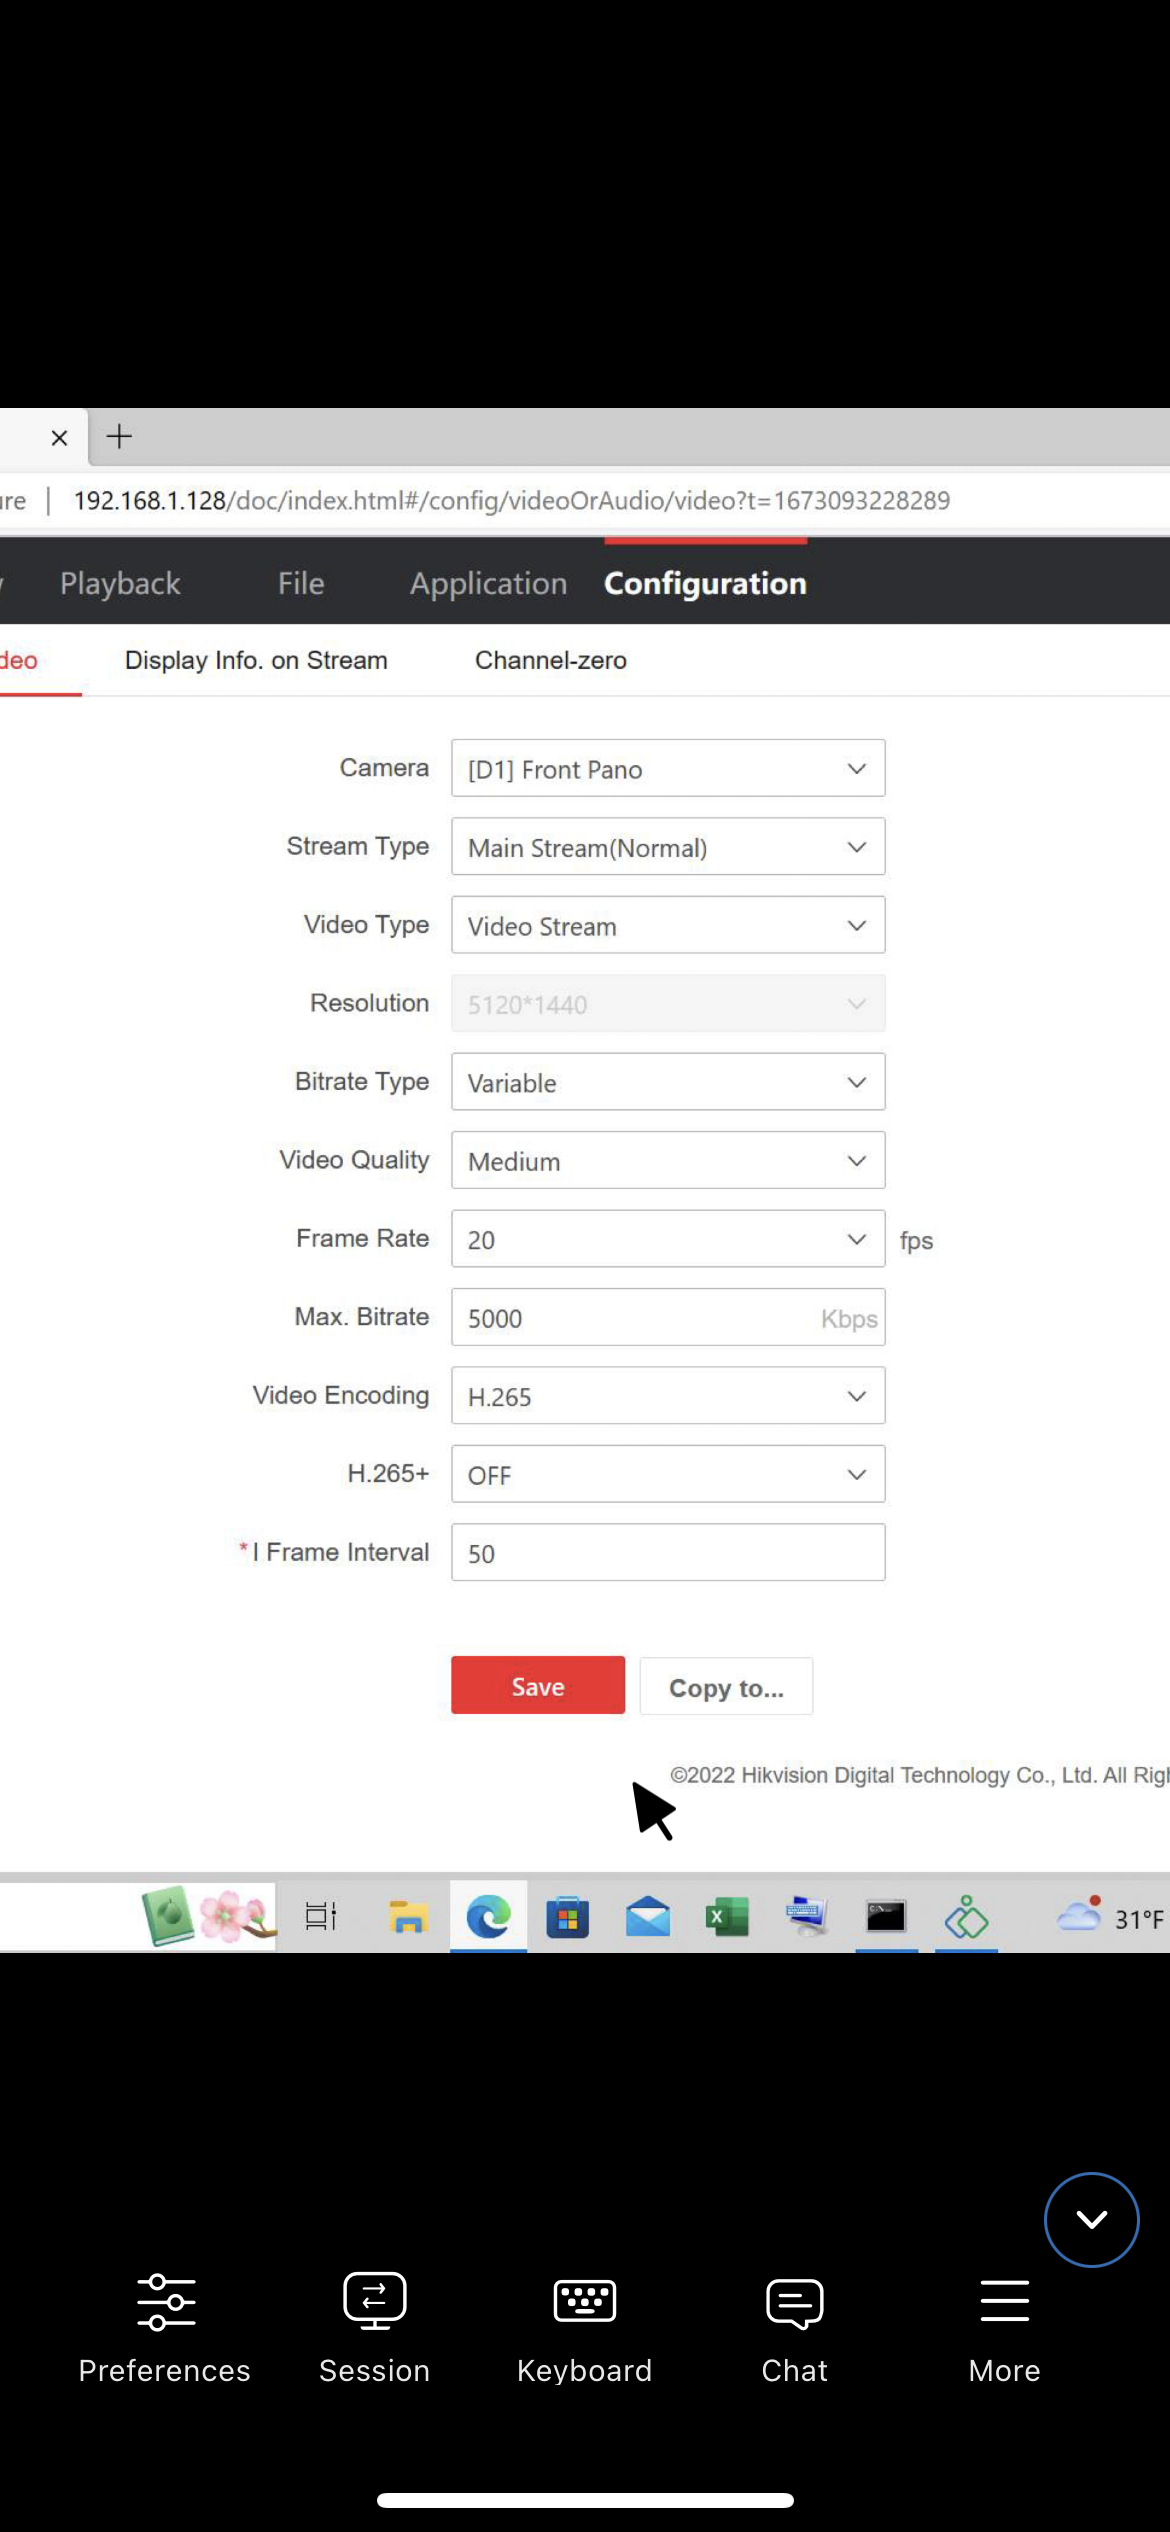
Task: Open the Mail app in the taskbar
Action: pos(648,1917)
